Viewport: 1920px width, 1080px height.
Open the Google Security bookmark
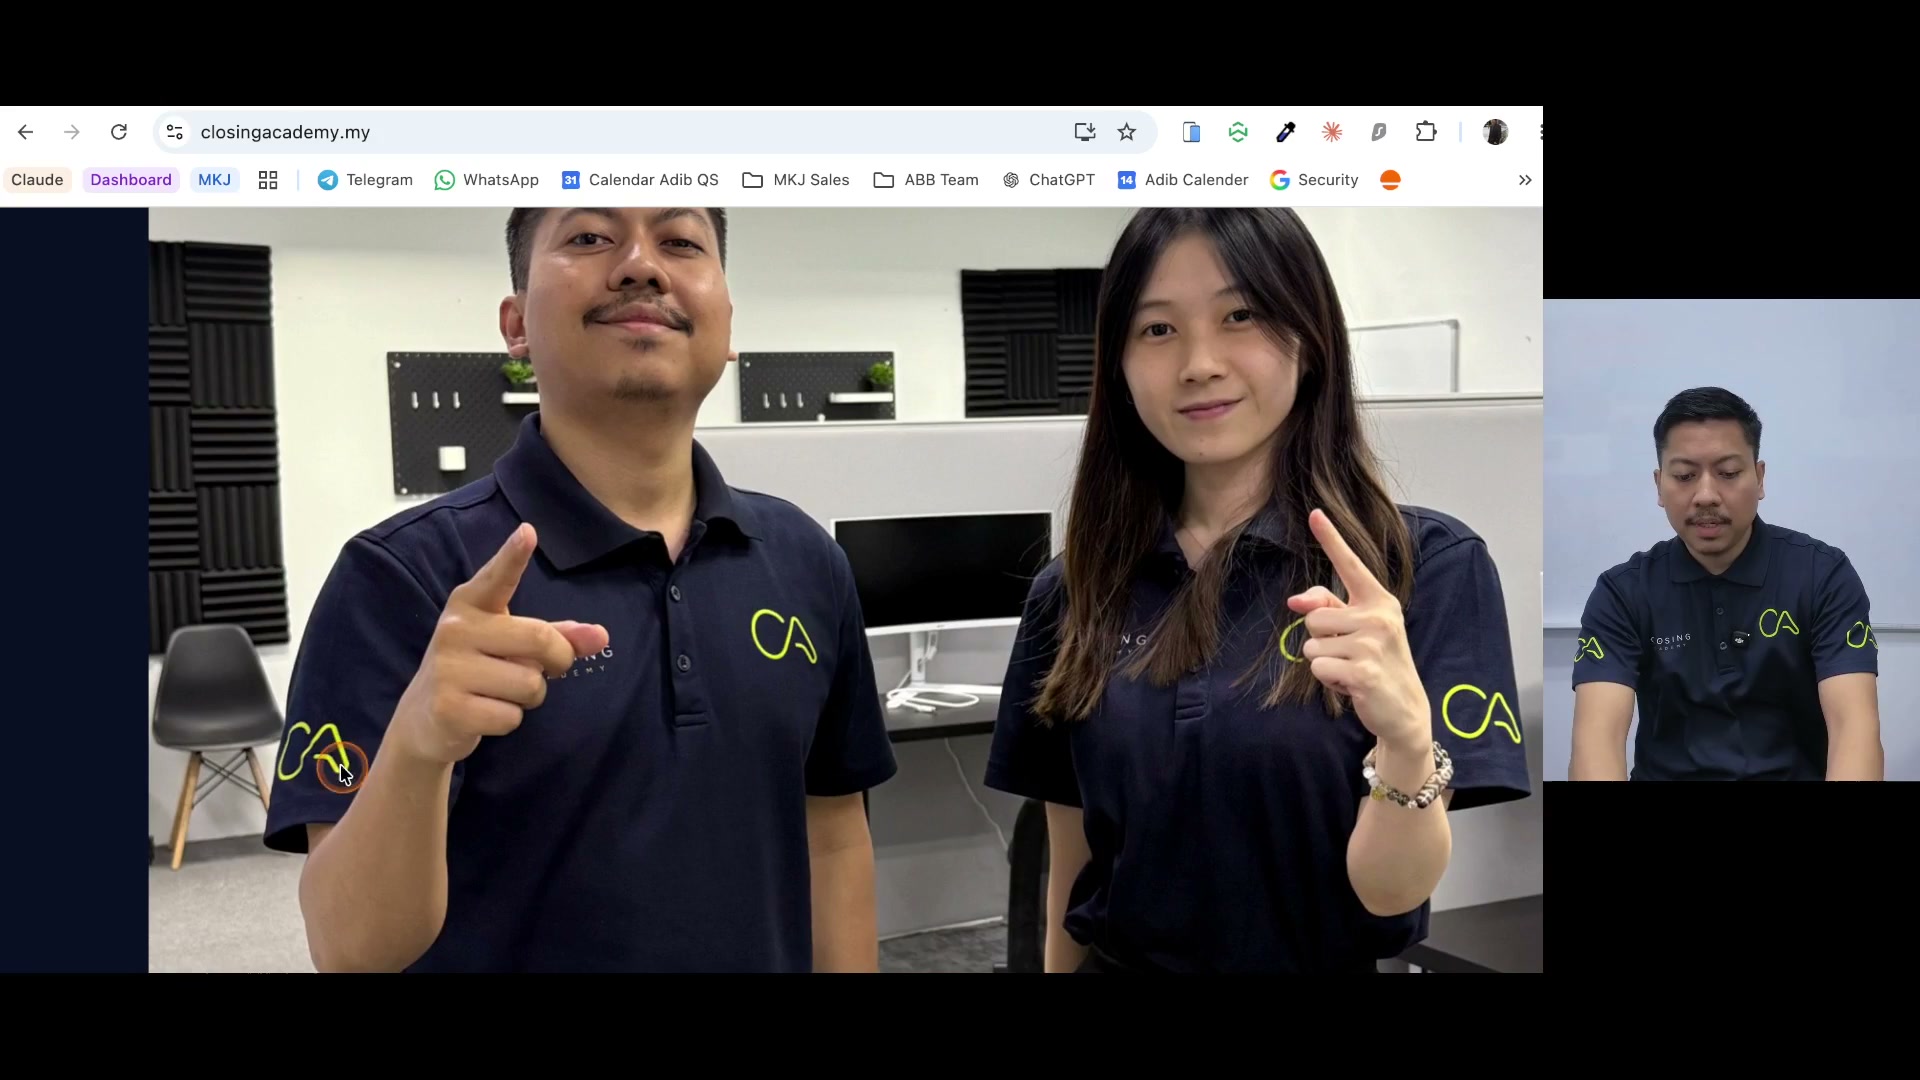click(1314, 180)
